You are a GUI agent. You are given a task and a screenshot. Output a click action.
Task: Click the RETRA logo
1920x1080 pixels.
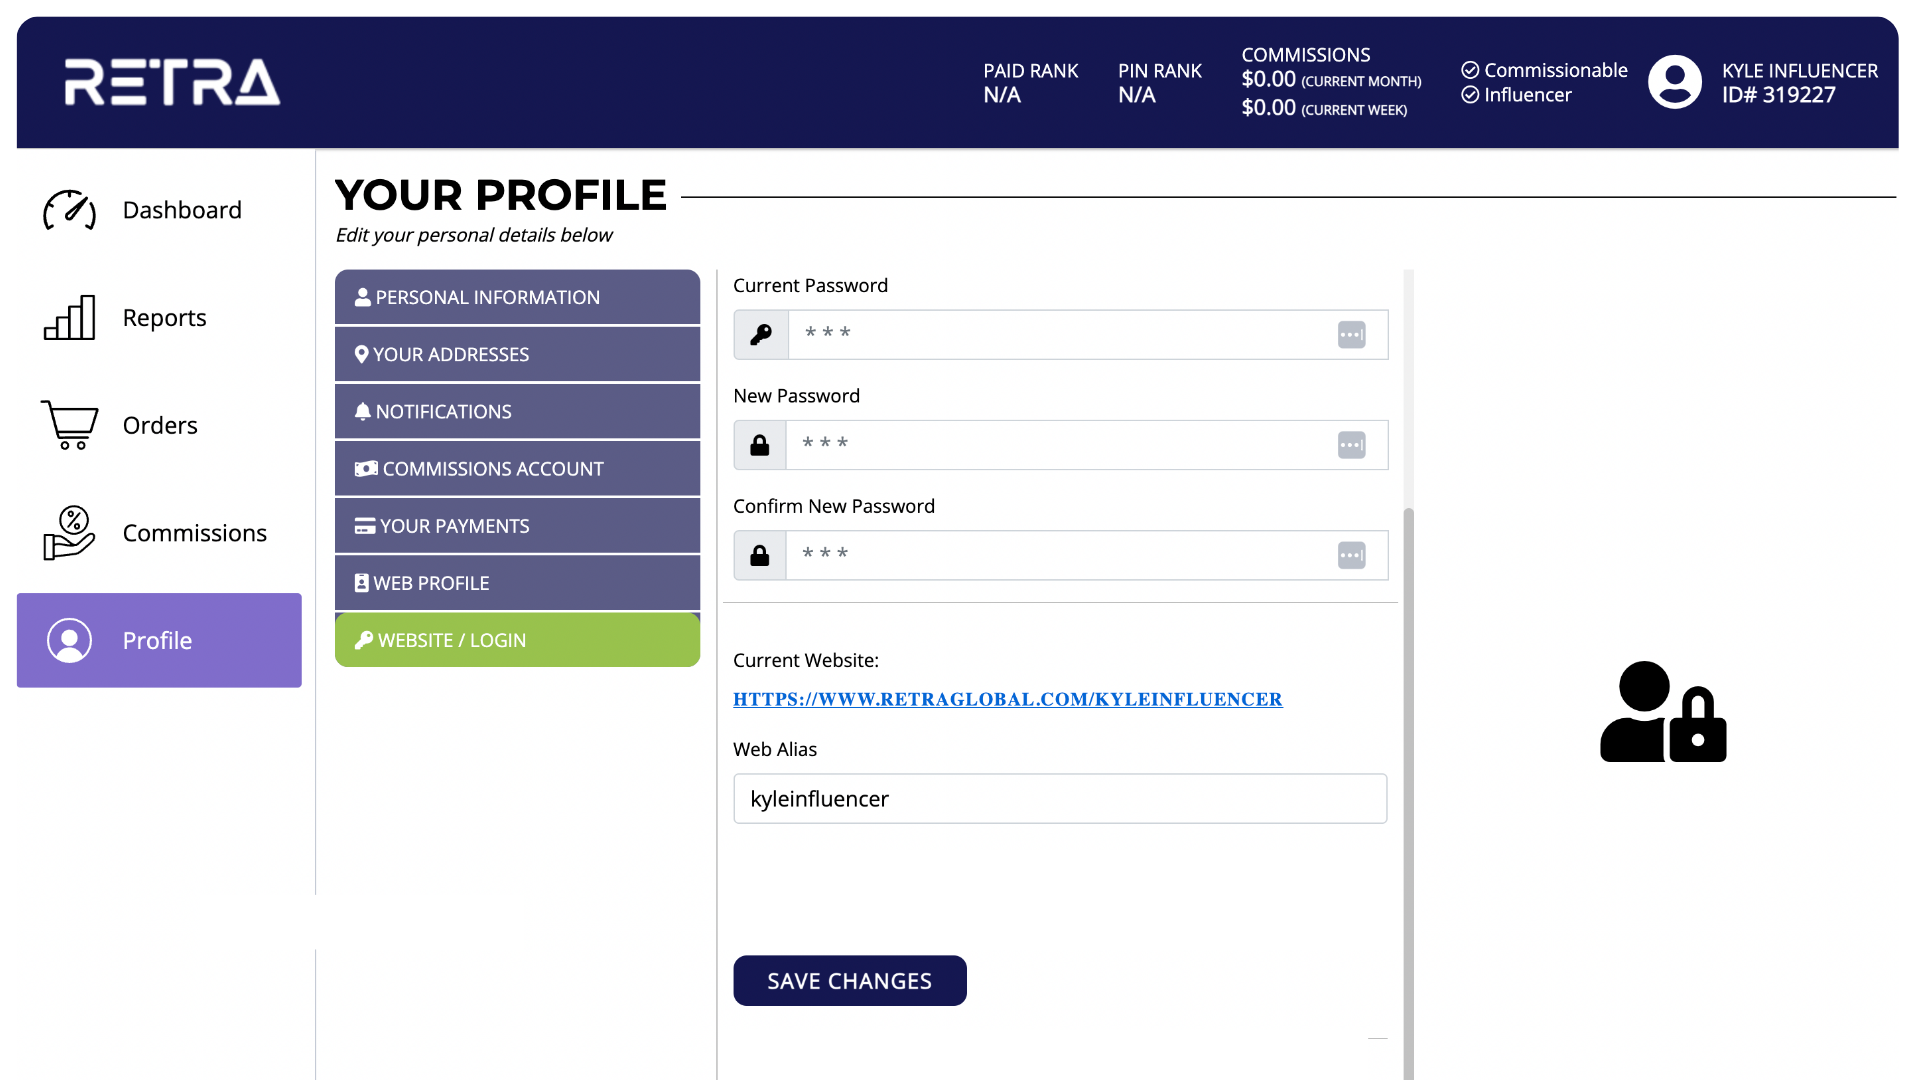[x=172, y=82]
